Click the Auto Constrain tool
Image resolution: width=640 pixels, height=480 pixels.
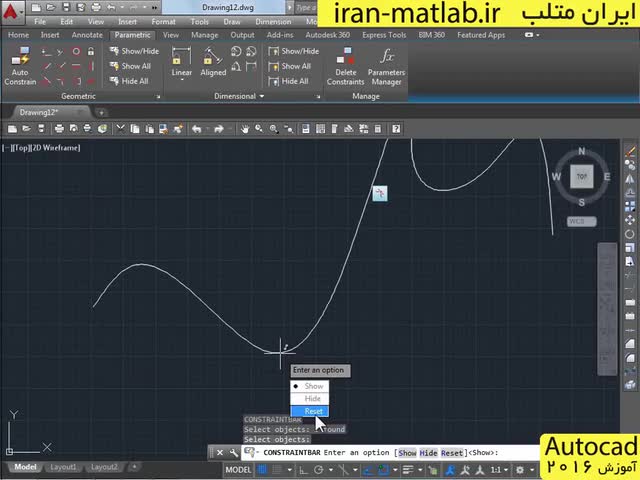click(20, 66)
